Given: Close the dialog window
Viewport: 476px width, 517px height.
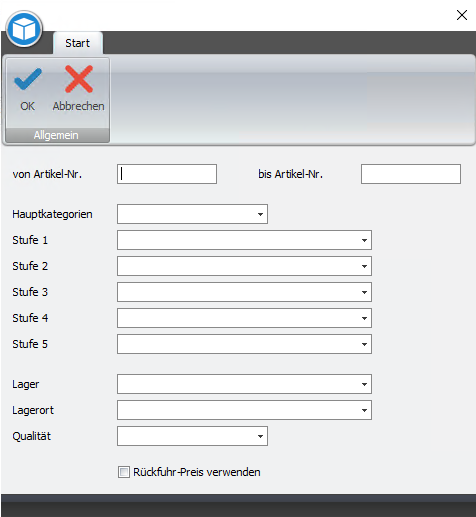Looking at the screenshot, I should pos(462,15).
